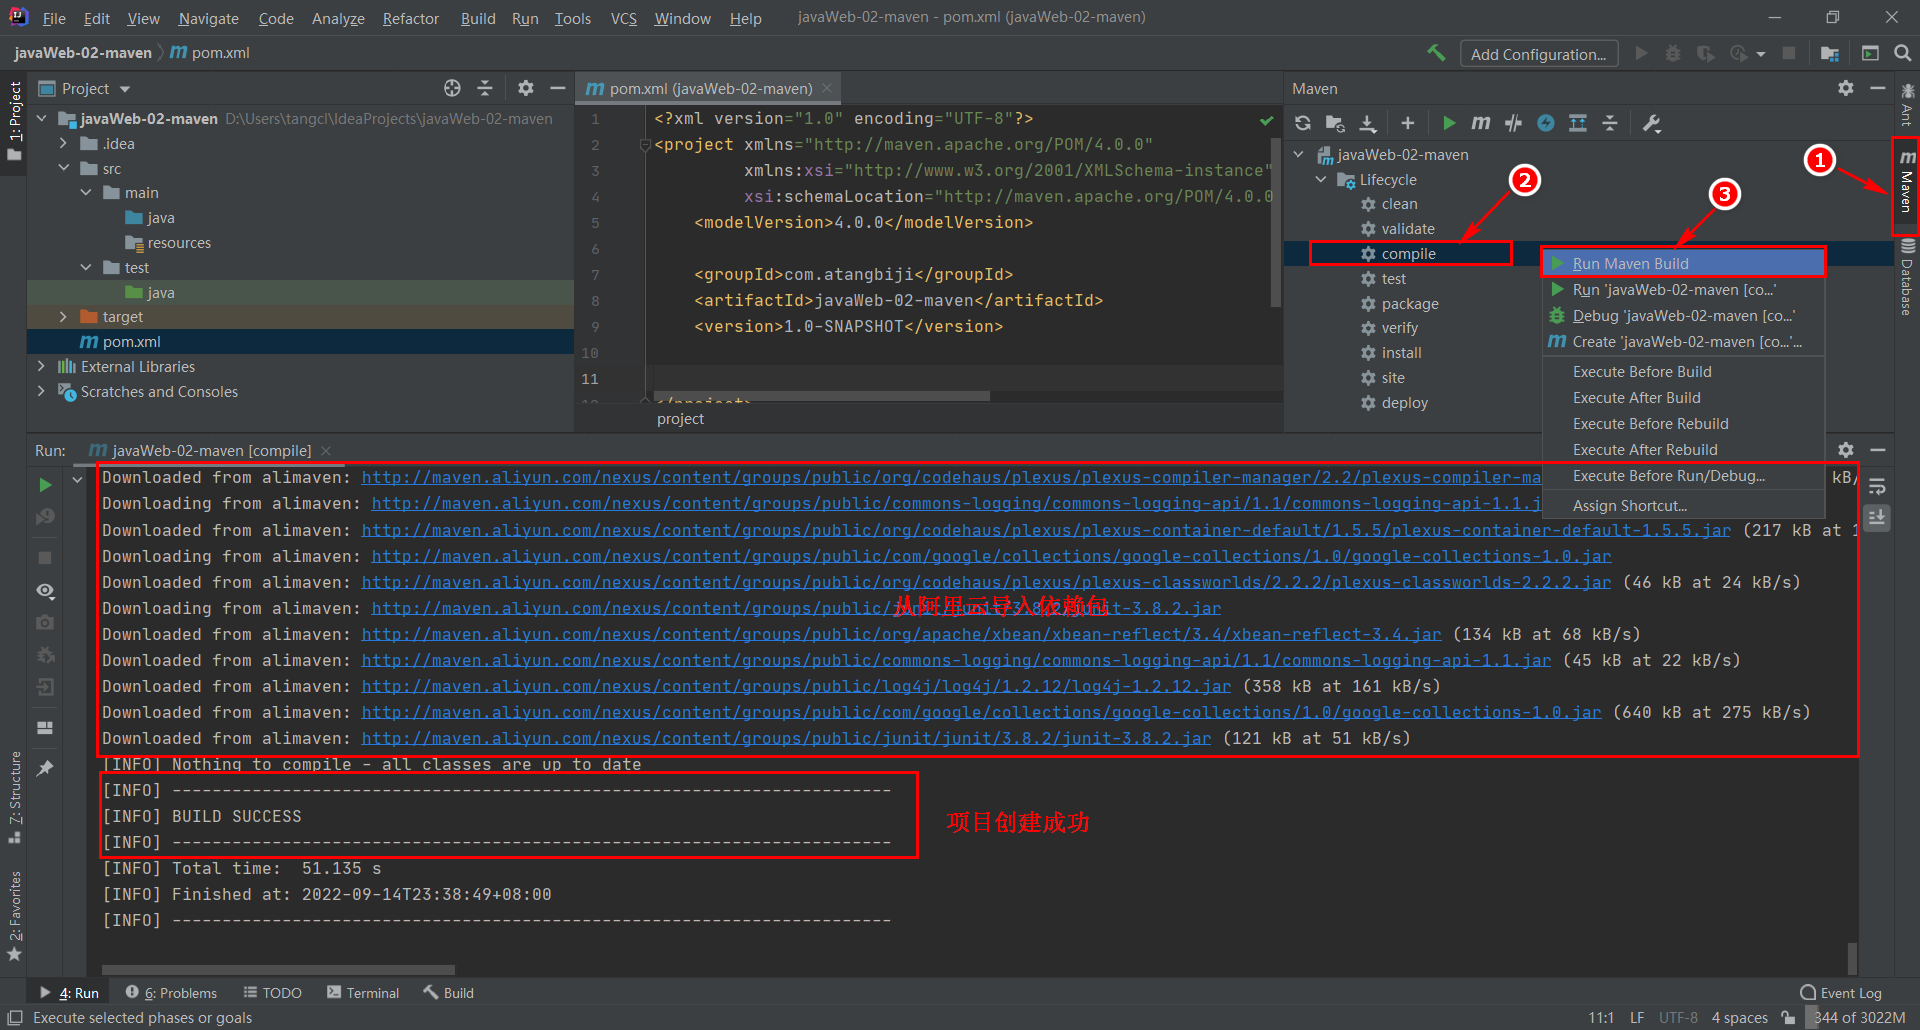Select package lifecycle phase in Maven
The height and width of the screenshot is (1030, 1920).
1410,303
